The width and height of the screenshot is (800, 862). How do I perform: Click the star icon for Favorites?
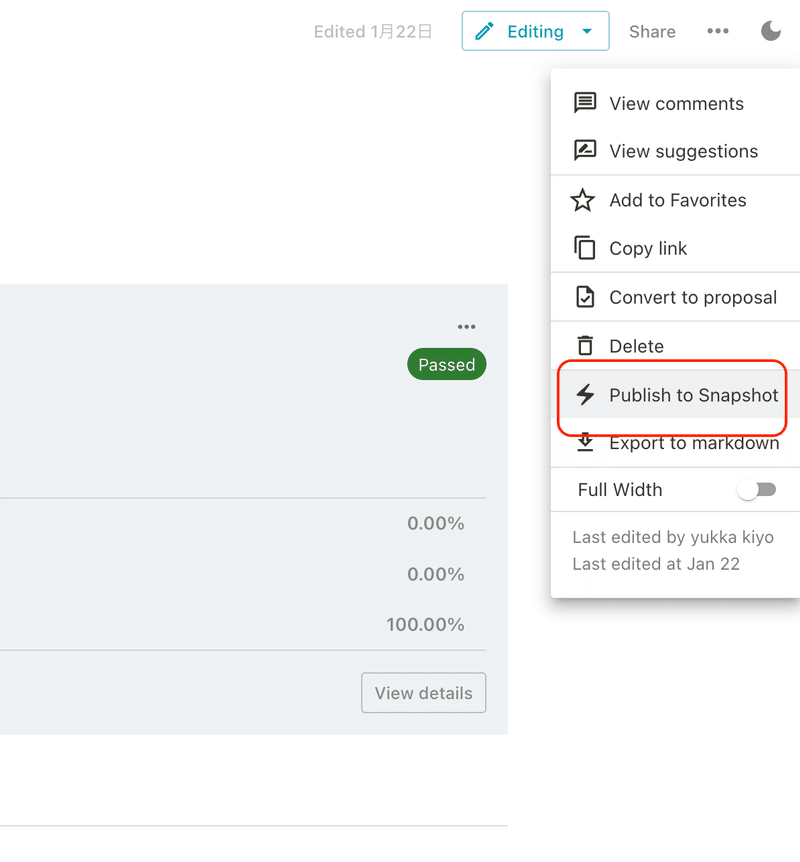coord(583,200)
